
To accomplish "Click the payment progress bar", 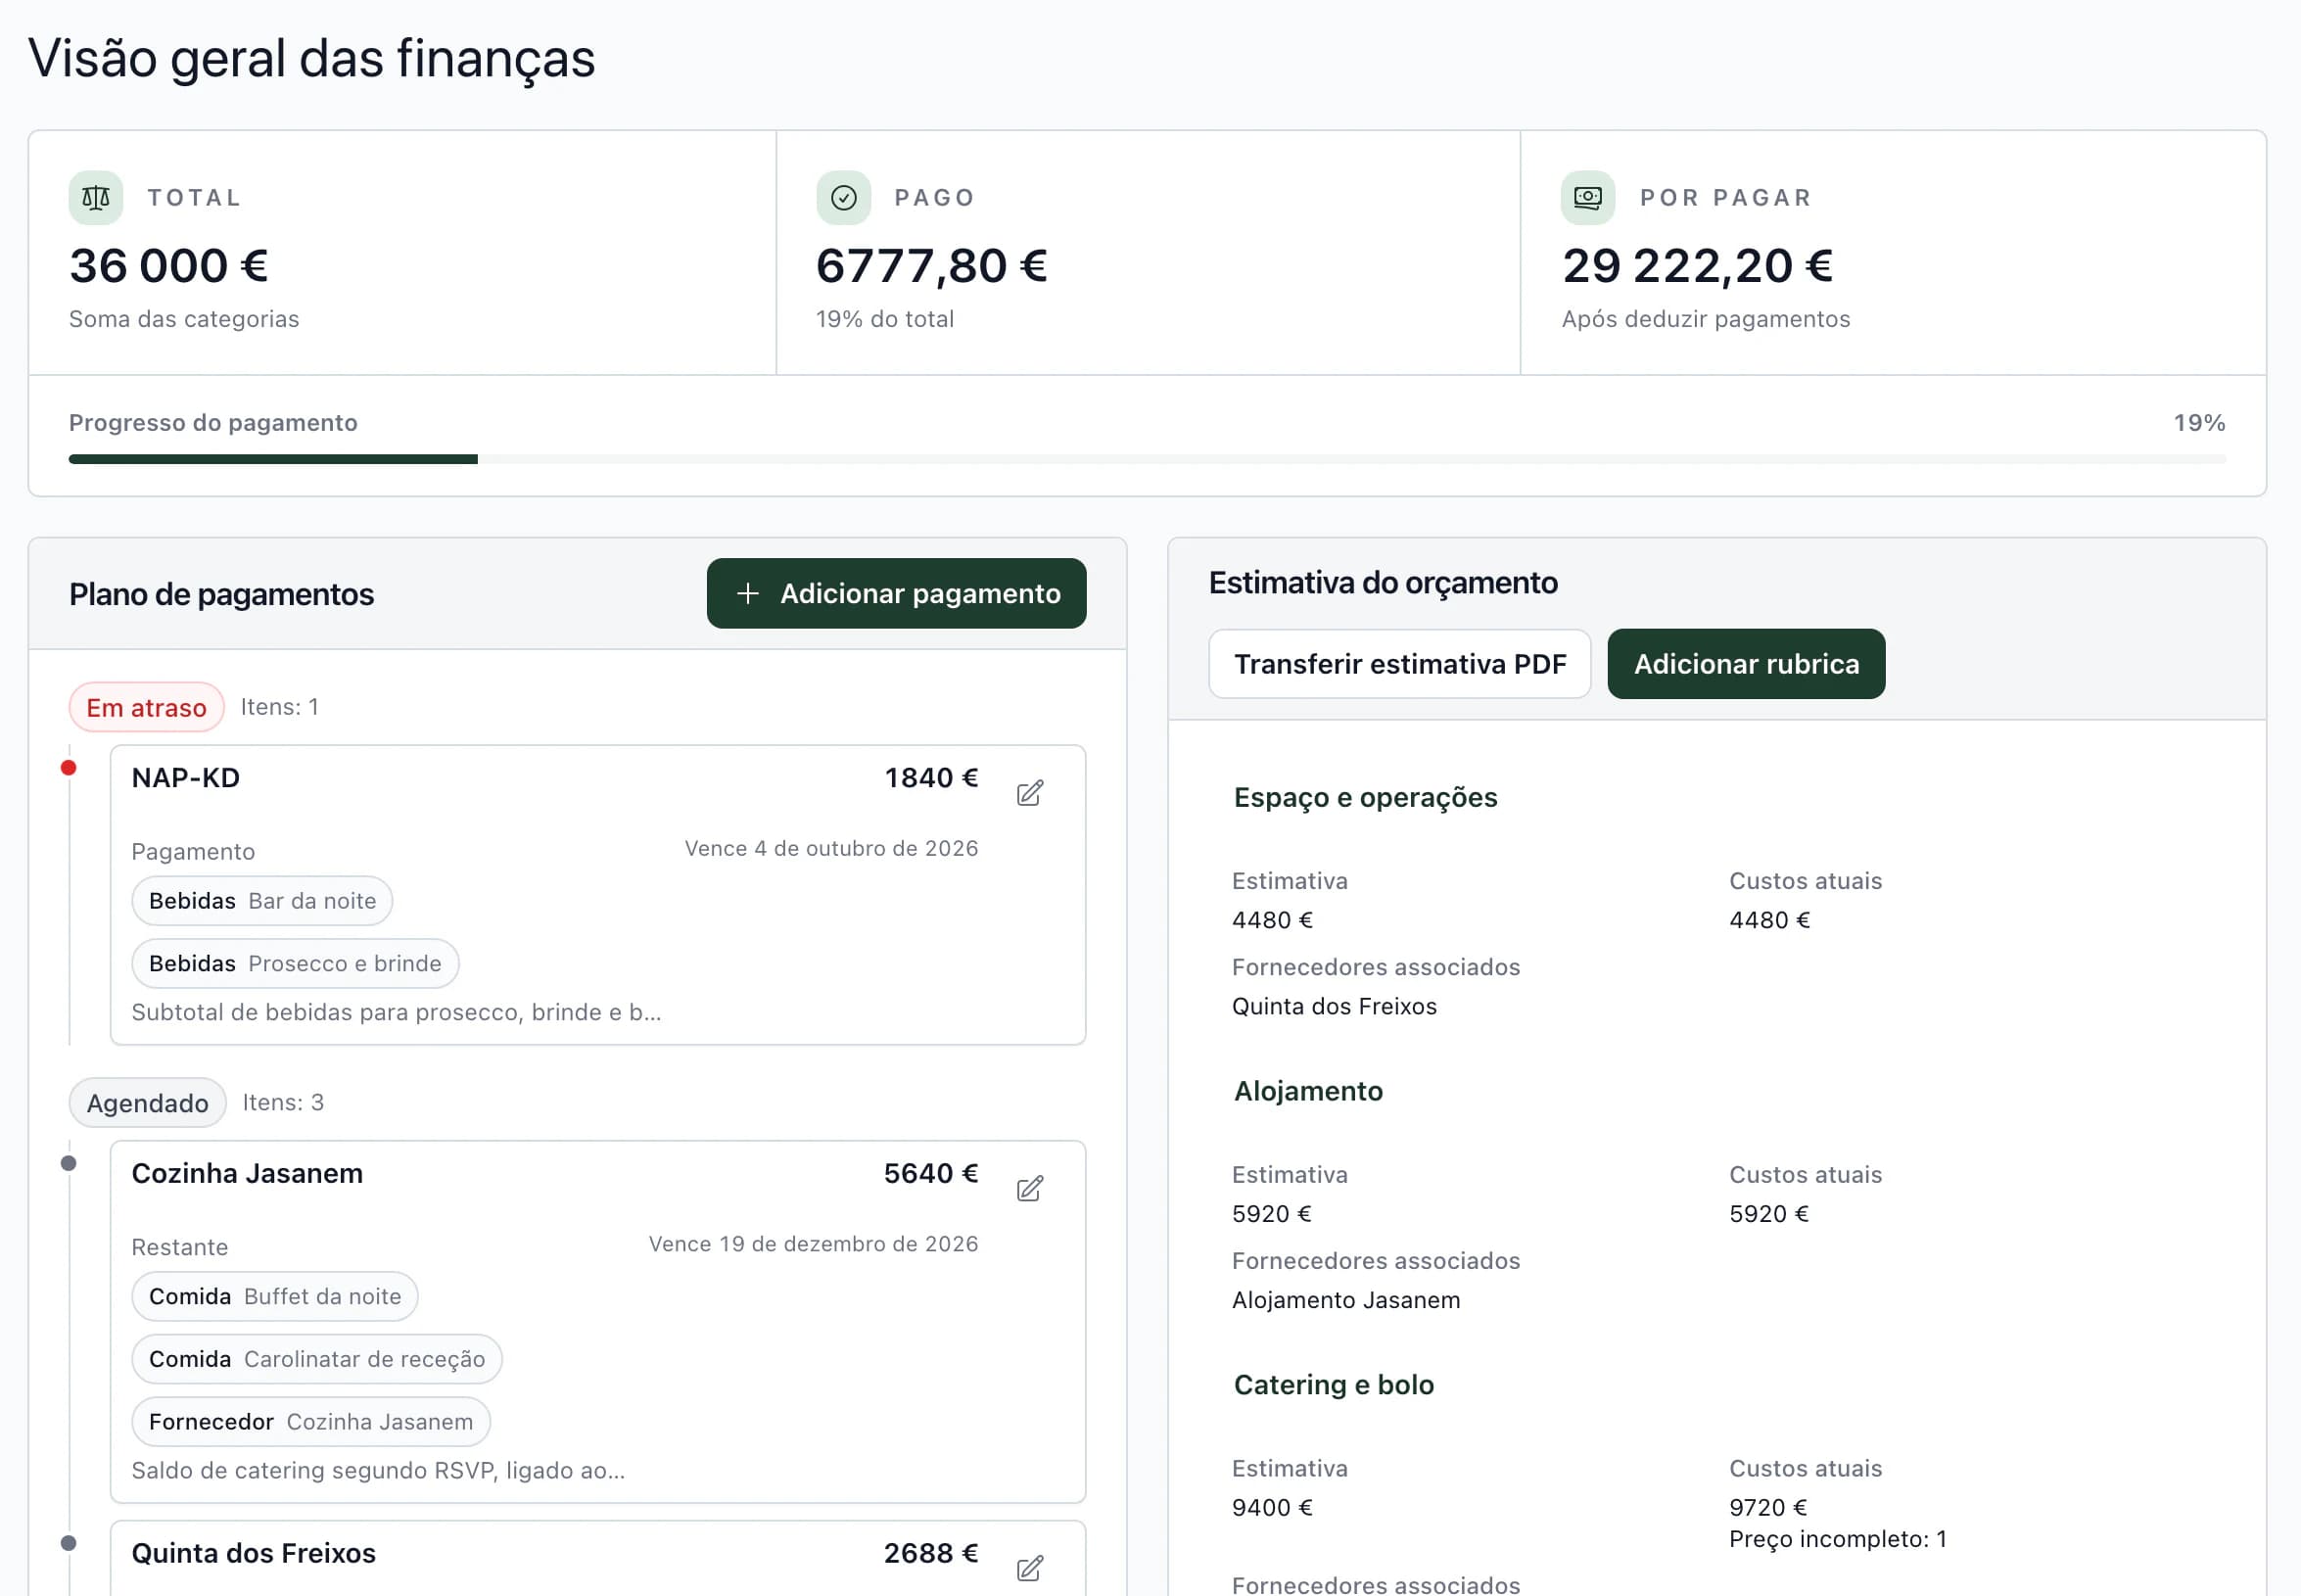I will [x=1147, y=459].
